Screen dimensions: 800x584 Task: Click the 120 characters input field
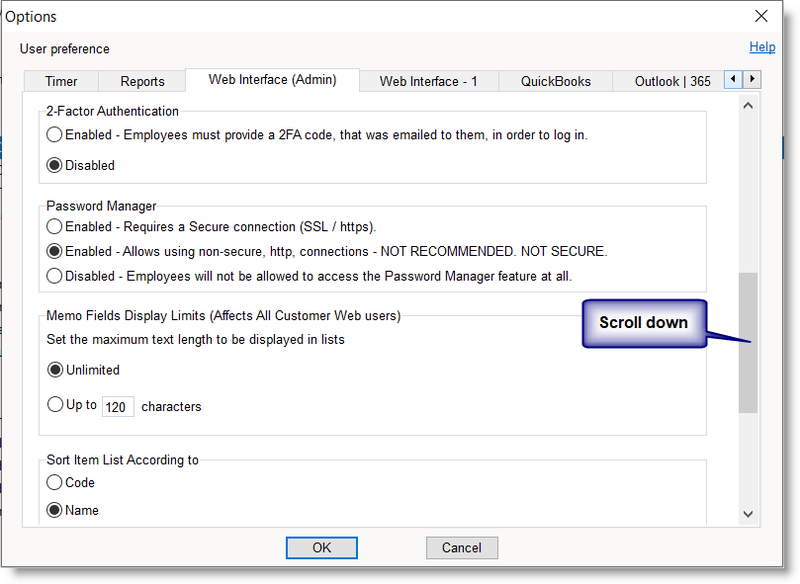tap(118, 407)
